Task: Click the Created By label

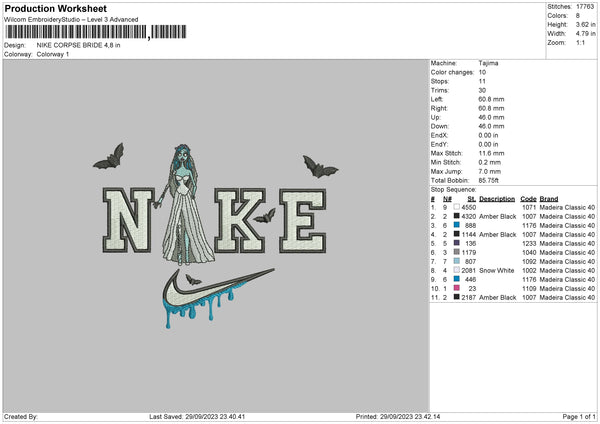Action: (21, 417)
